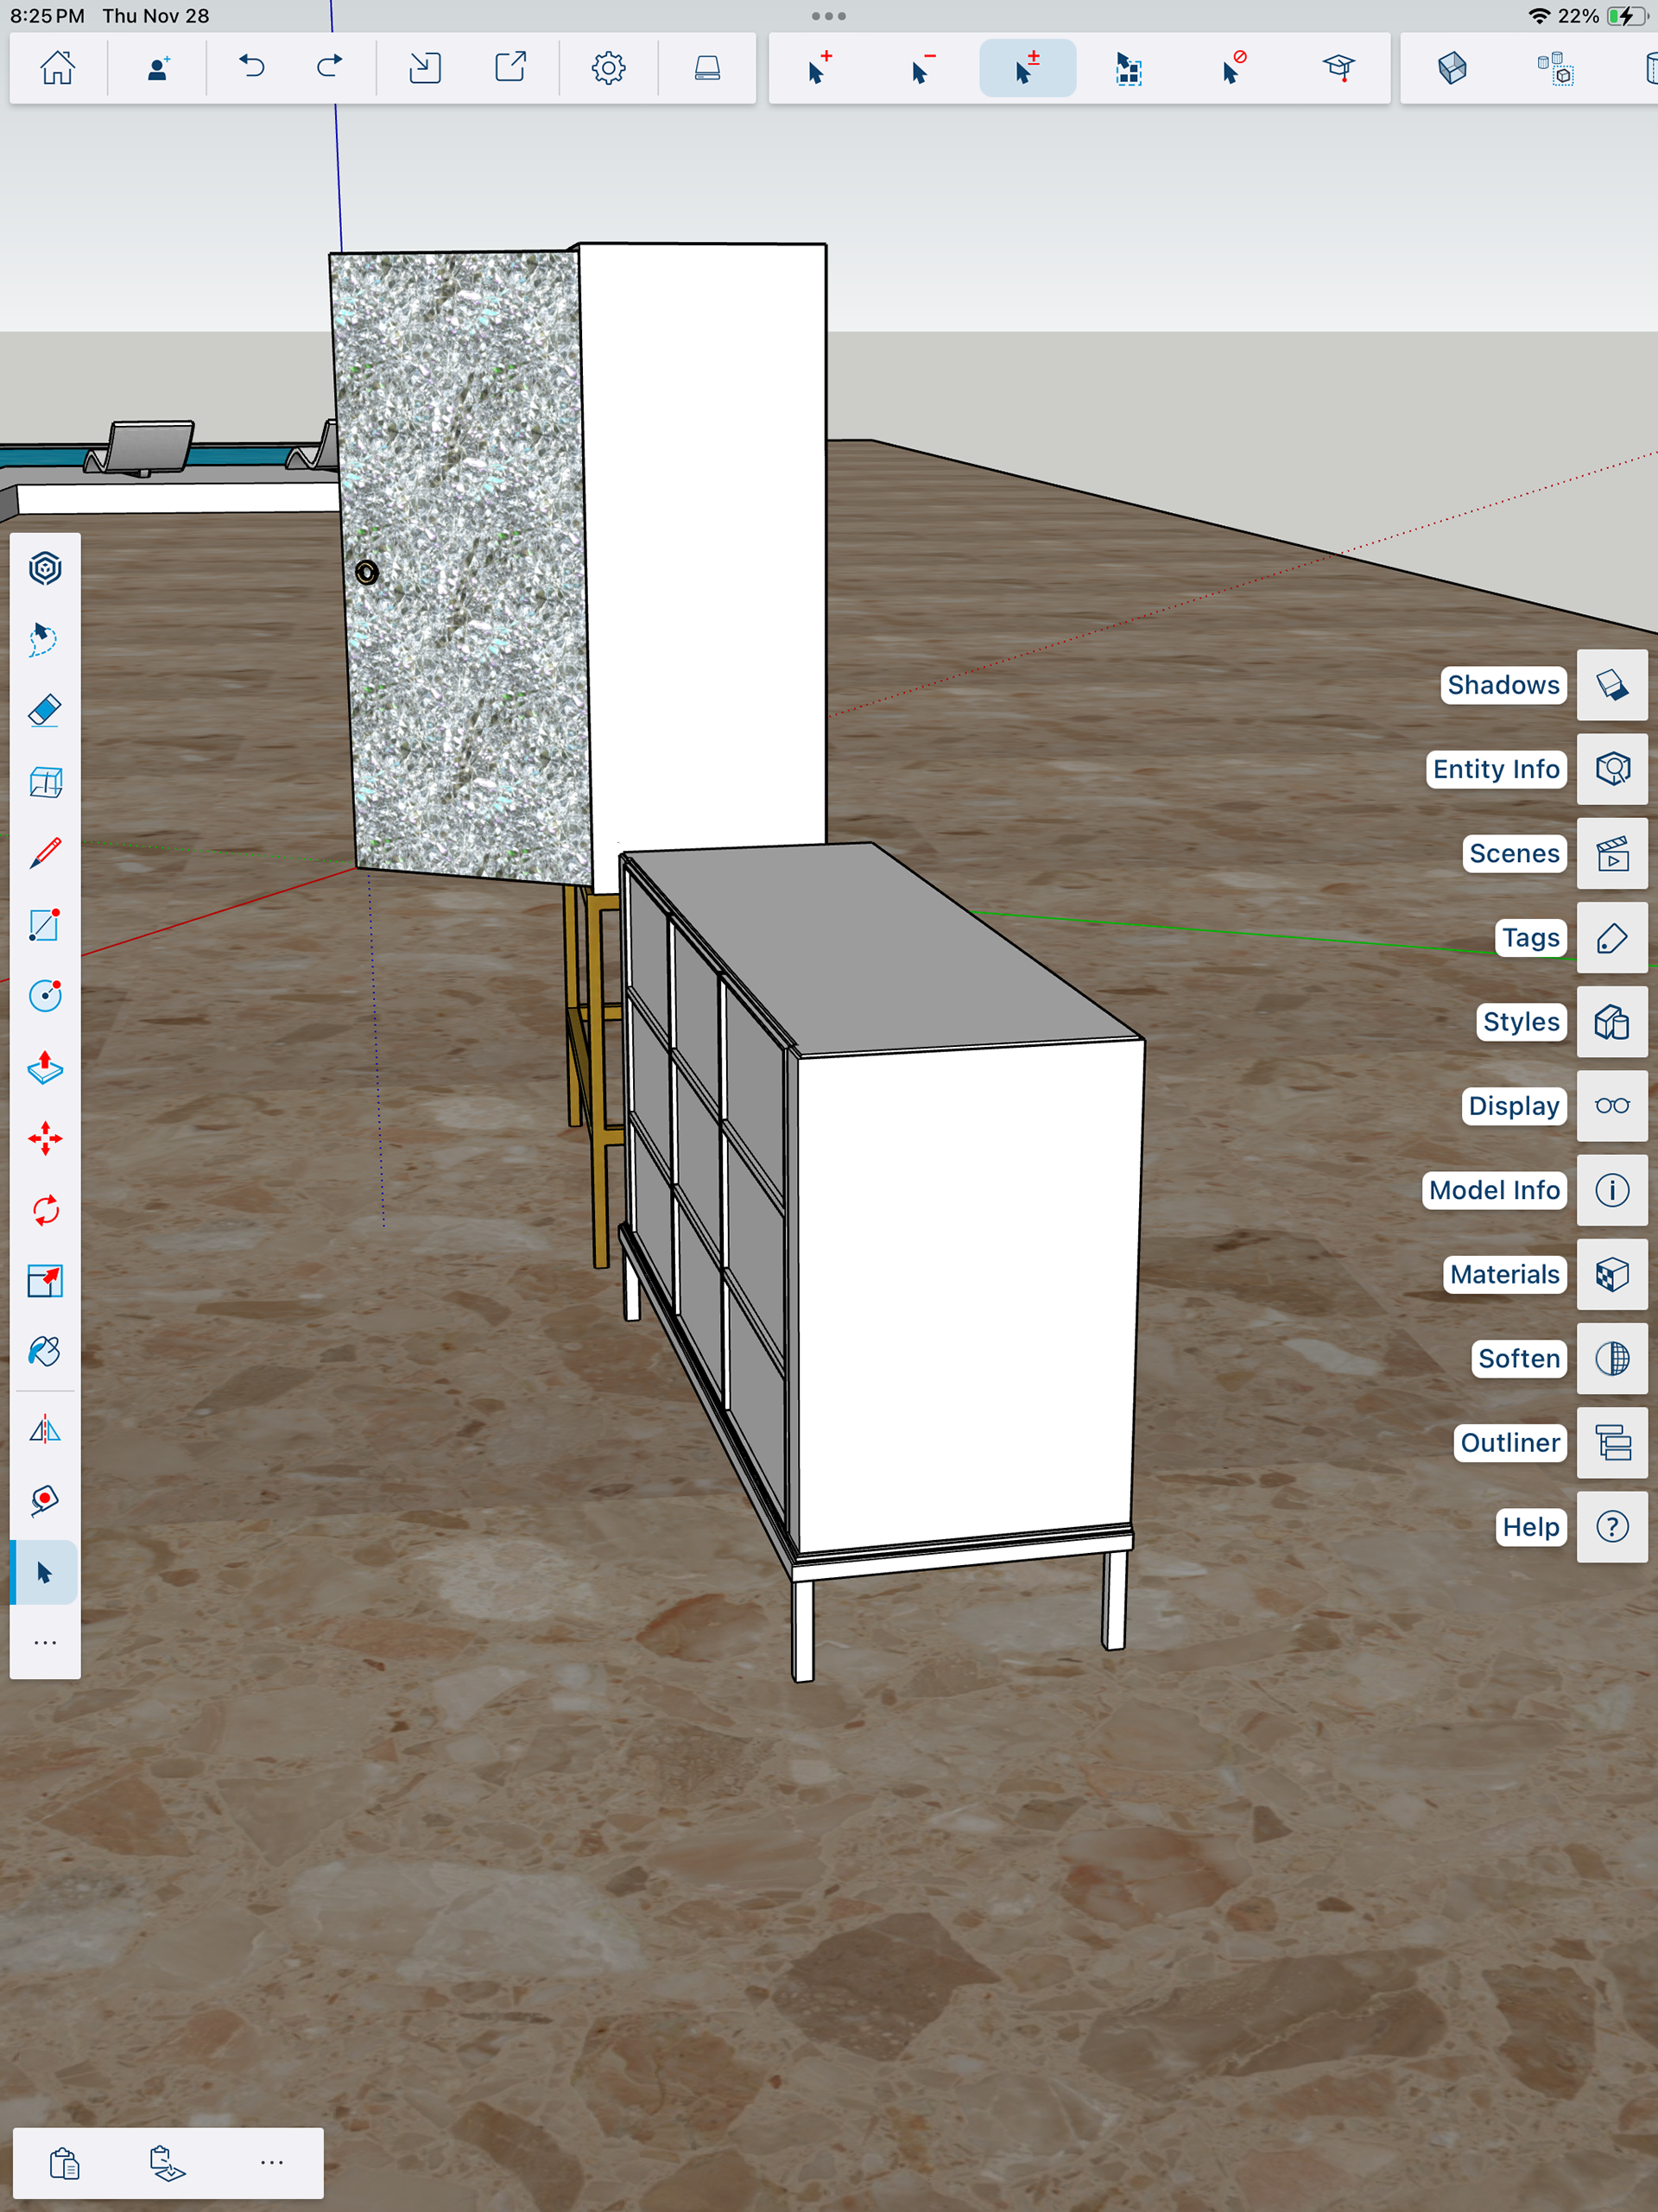Select the Orbit tool
Viewport: 1658px width, 2212px height.
(x=45, y=568)
